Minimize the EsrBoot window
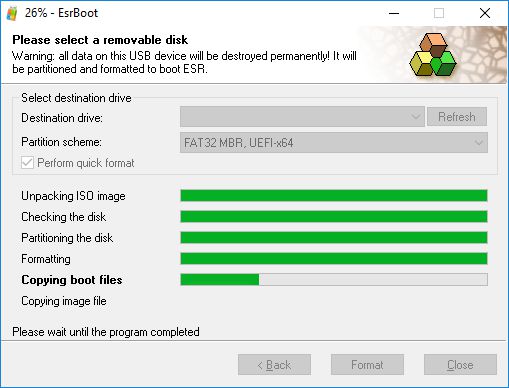The image size is (509, 388). [394, 13]
